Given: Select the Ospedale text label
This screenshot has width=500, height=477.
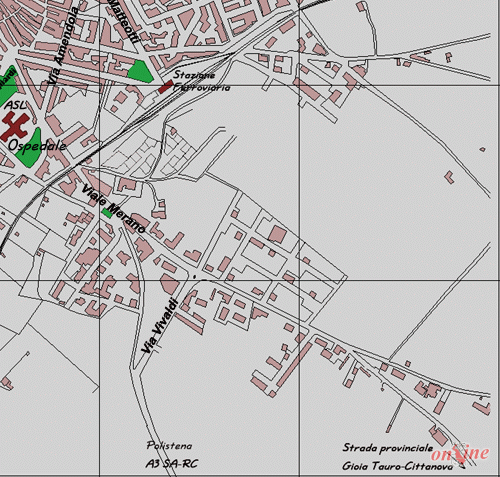Looking at the screenshot, I should (x=37, y=146).
